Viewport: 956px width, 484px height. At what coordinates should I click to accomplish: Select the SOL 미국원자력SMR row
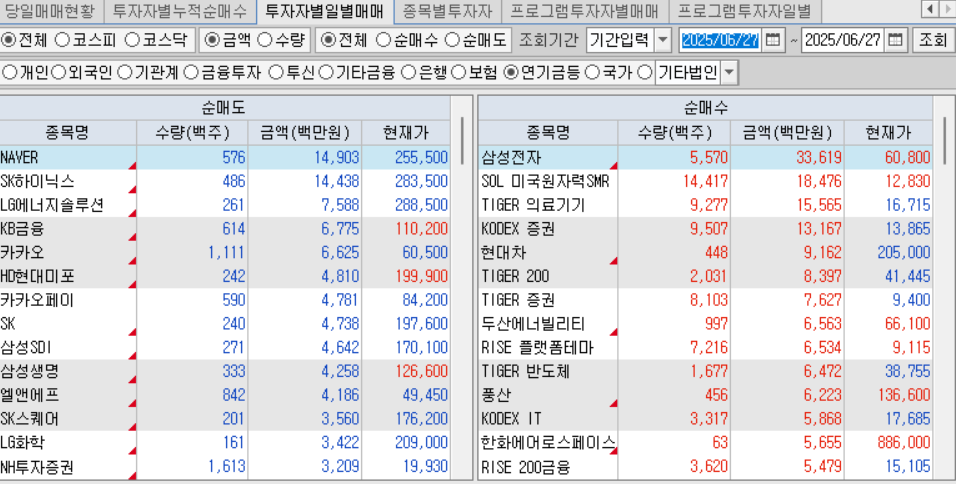705,181
